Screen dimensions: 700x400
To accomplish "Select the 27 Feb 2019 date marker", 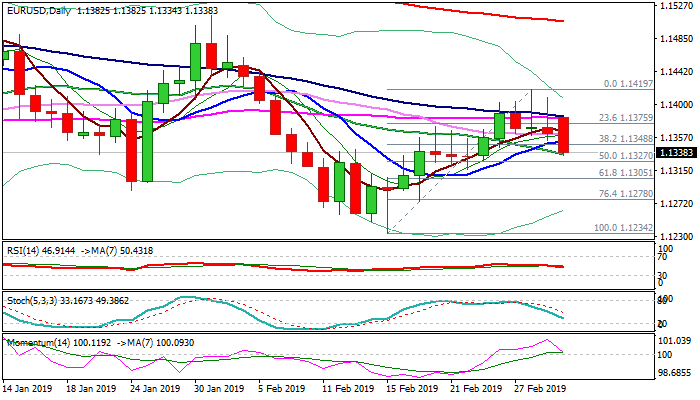I will 541,389.
